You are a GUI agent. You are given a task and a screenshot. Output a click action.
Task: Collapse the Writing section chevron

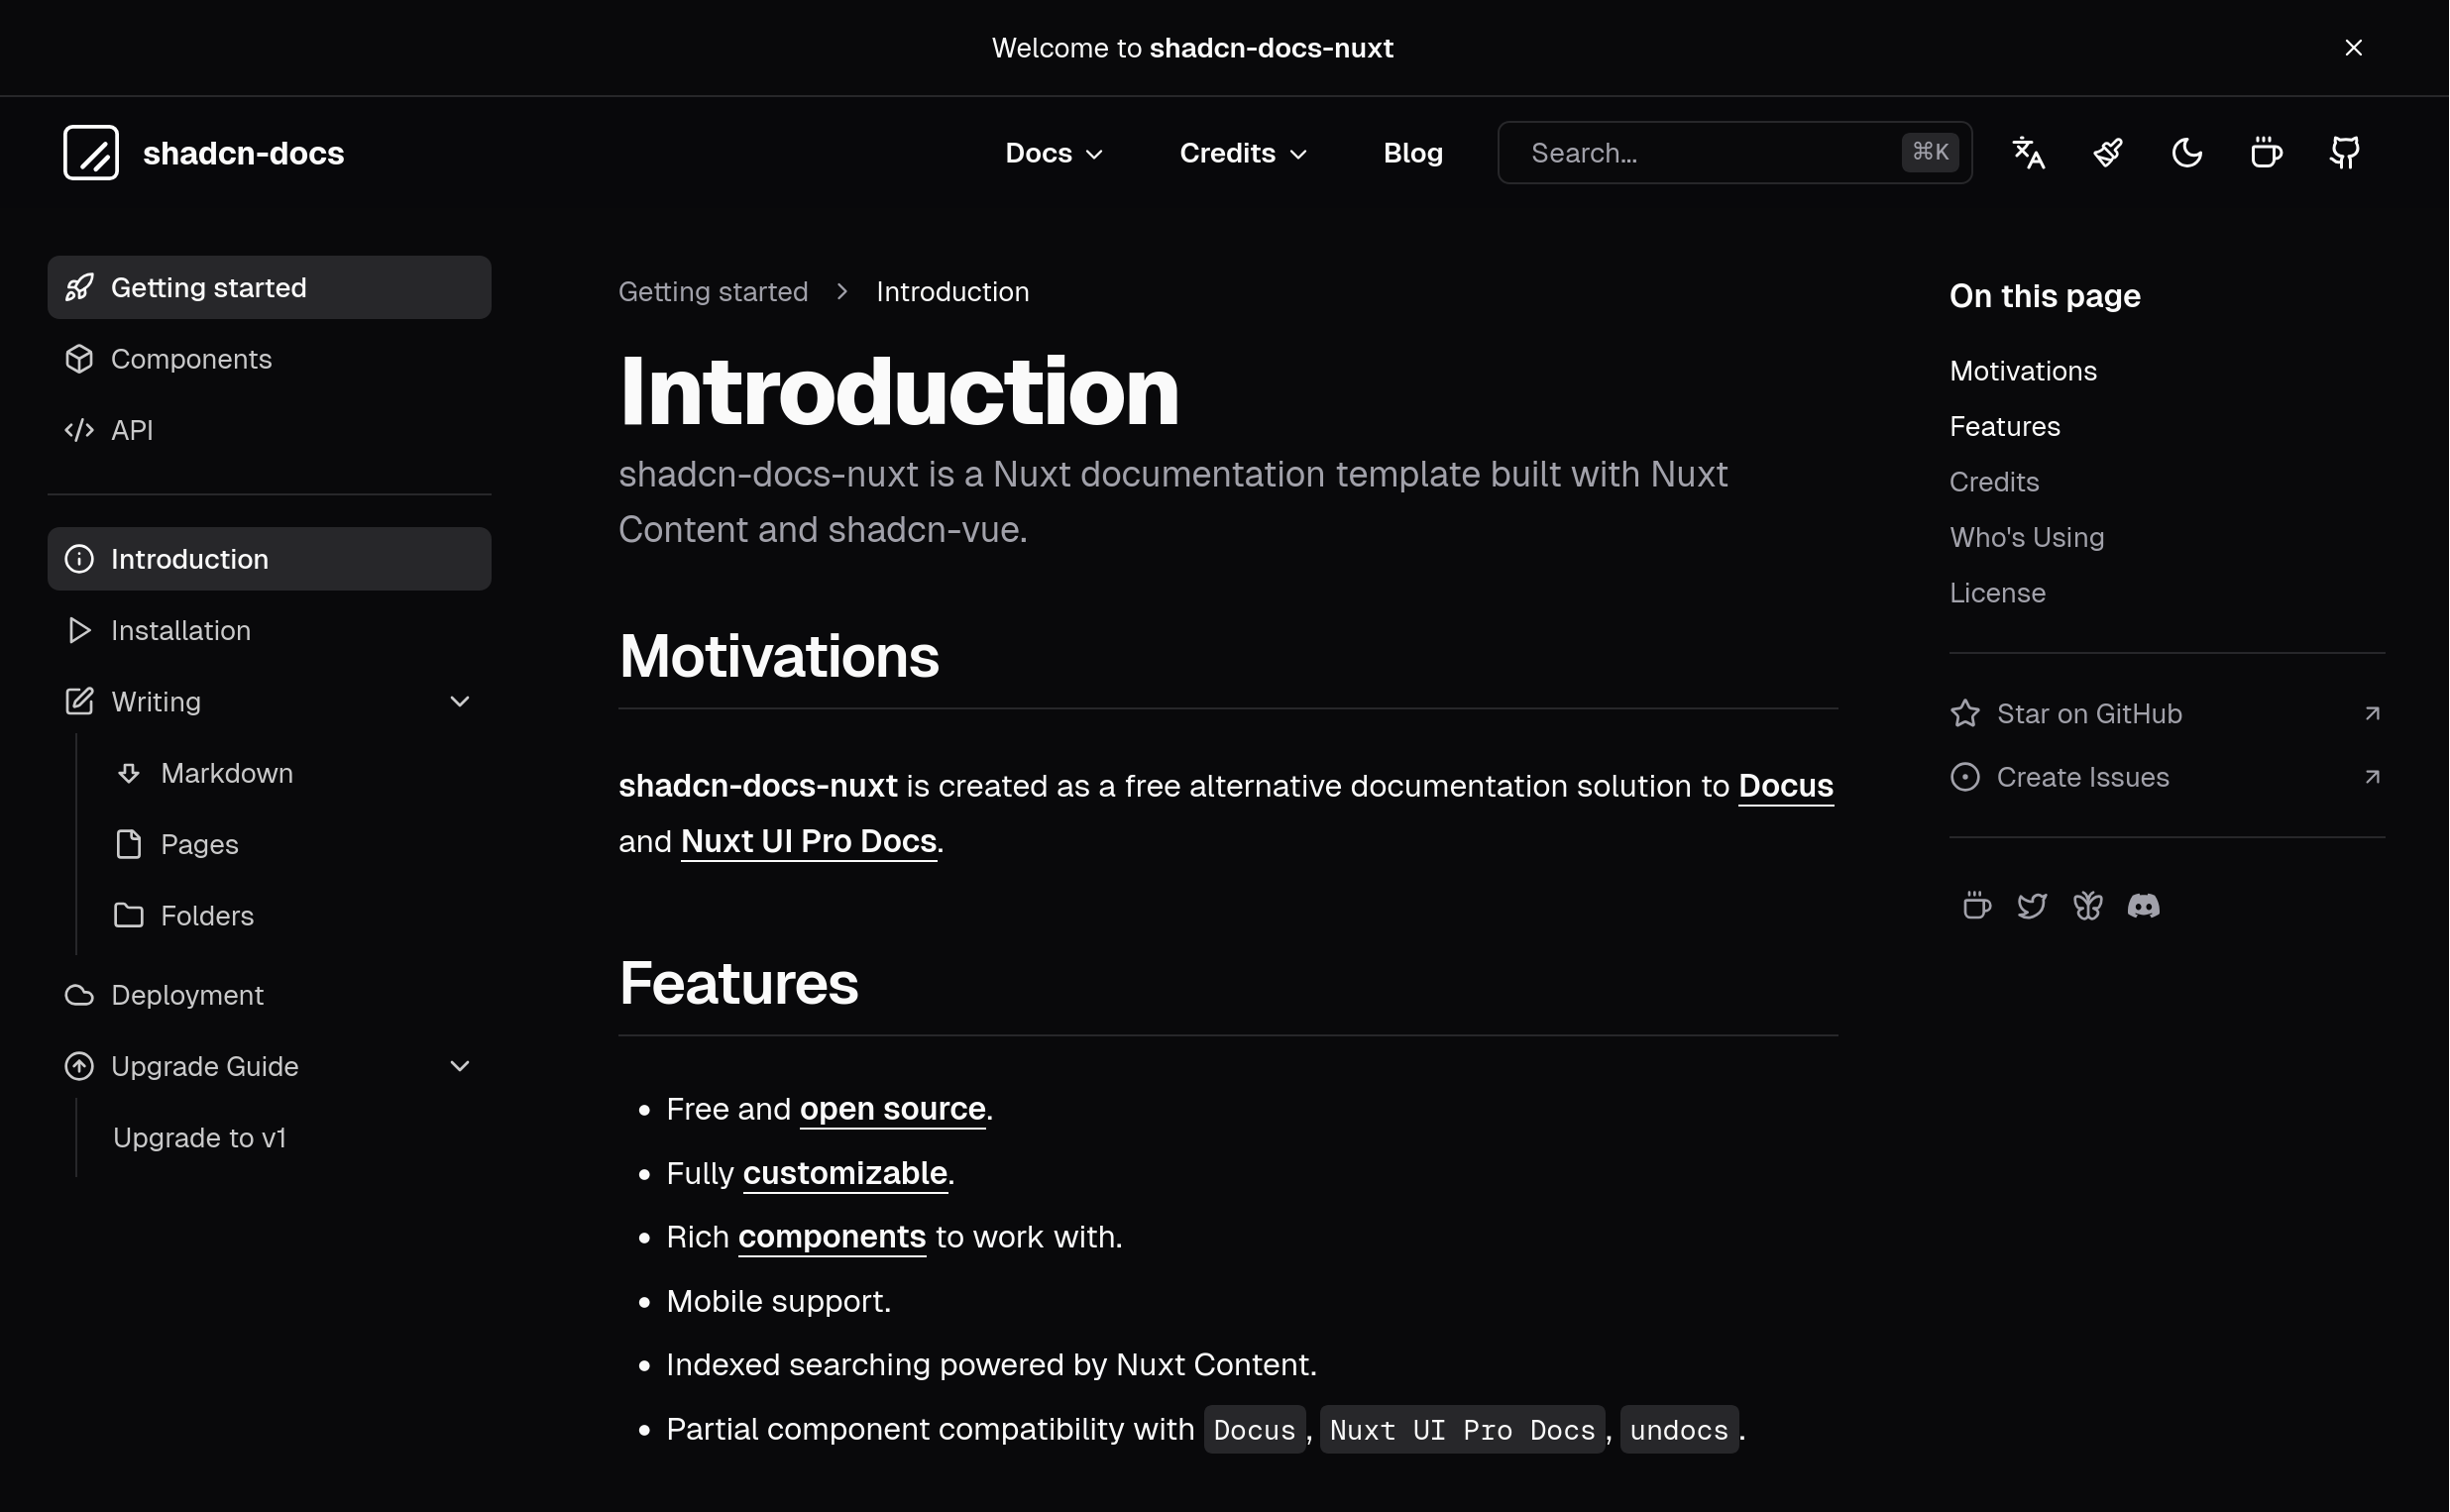tap(460, 702)
